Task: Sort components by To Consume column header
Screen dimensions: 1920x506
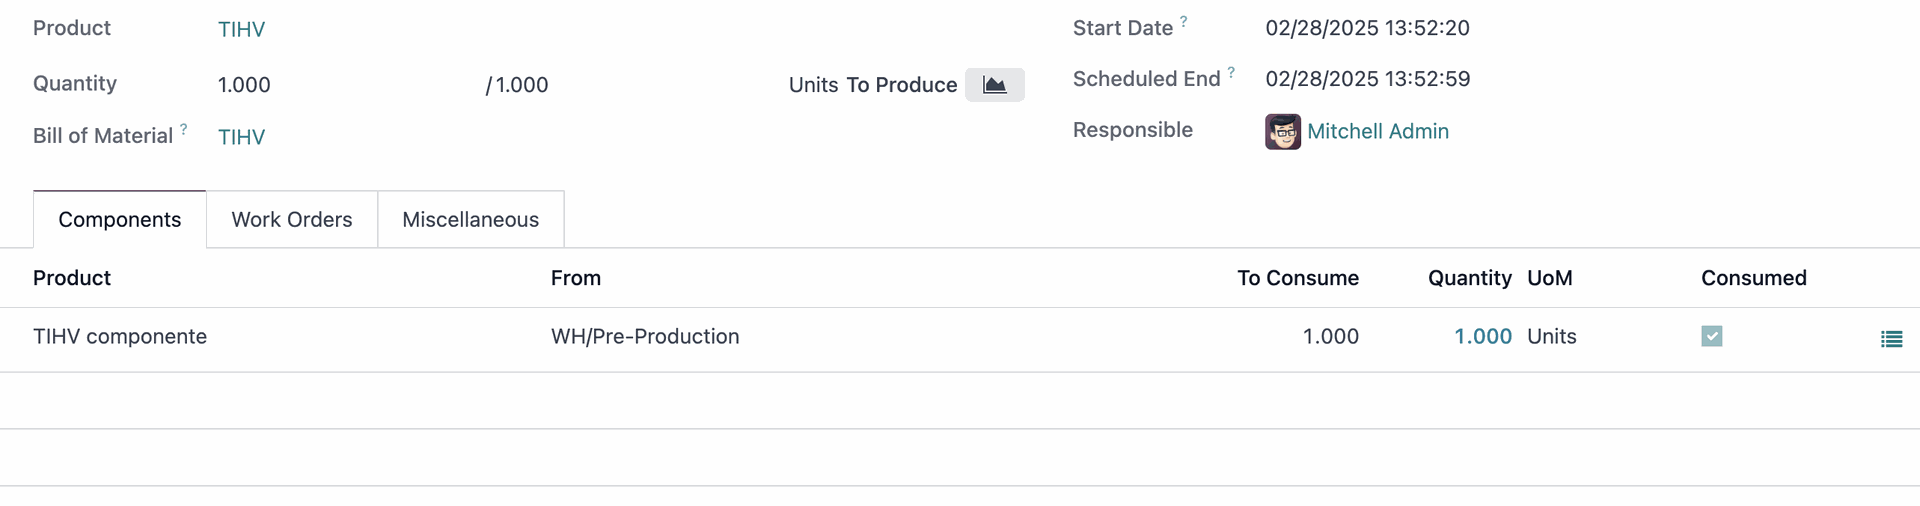Action: coord(1297,278)
